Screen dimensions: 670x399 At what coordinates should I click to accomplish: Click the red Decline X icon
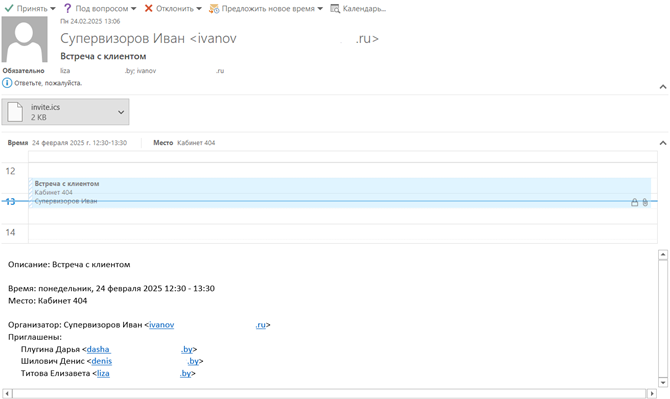tap(148, 8)
